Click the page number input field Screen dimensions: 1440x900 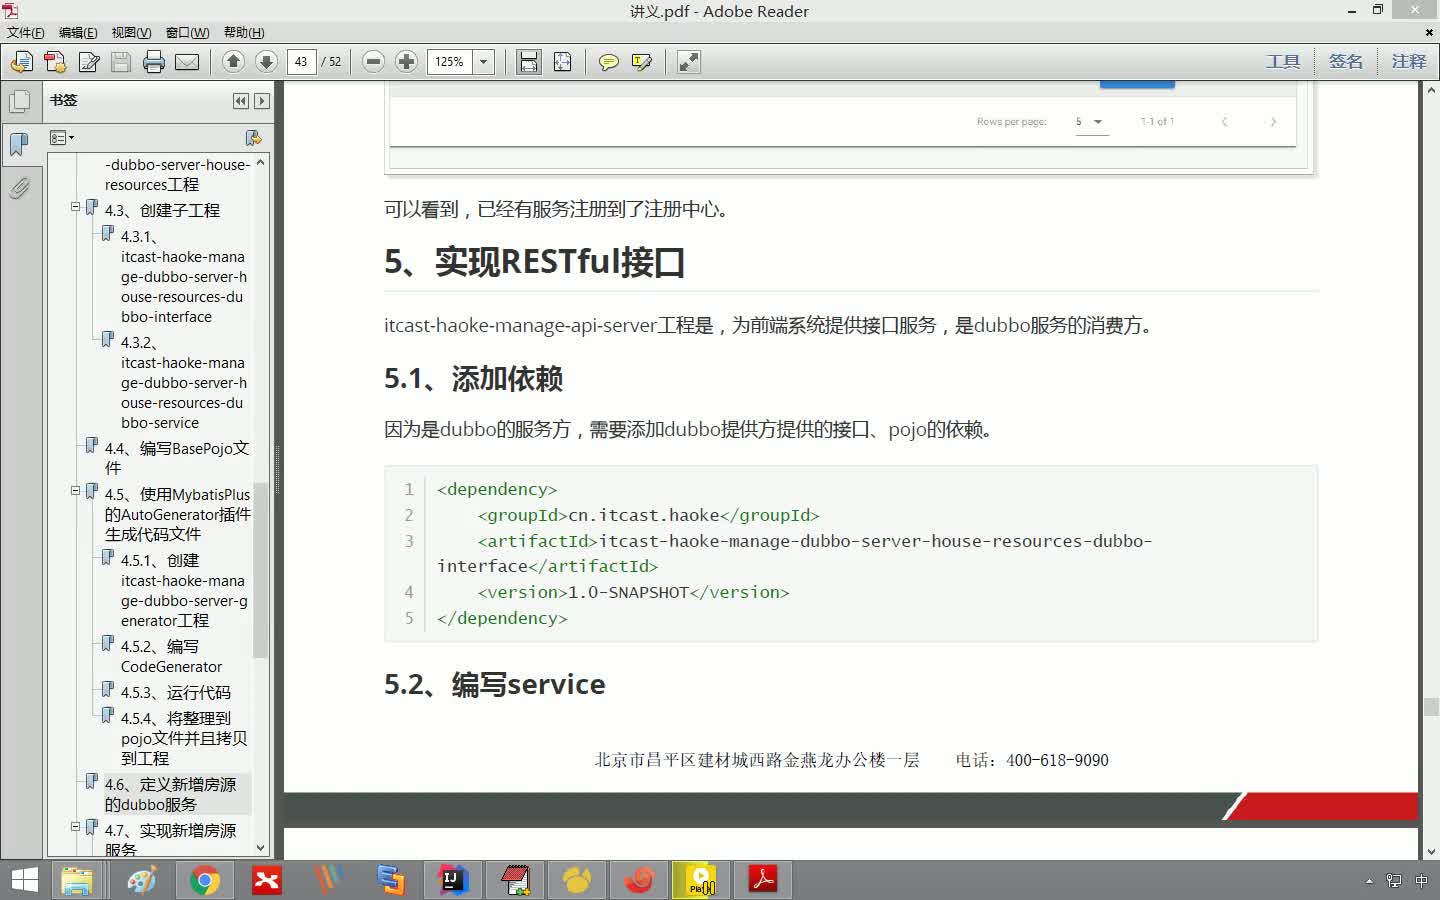(x=301, y=62)
